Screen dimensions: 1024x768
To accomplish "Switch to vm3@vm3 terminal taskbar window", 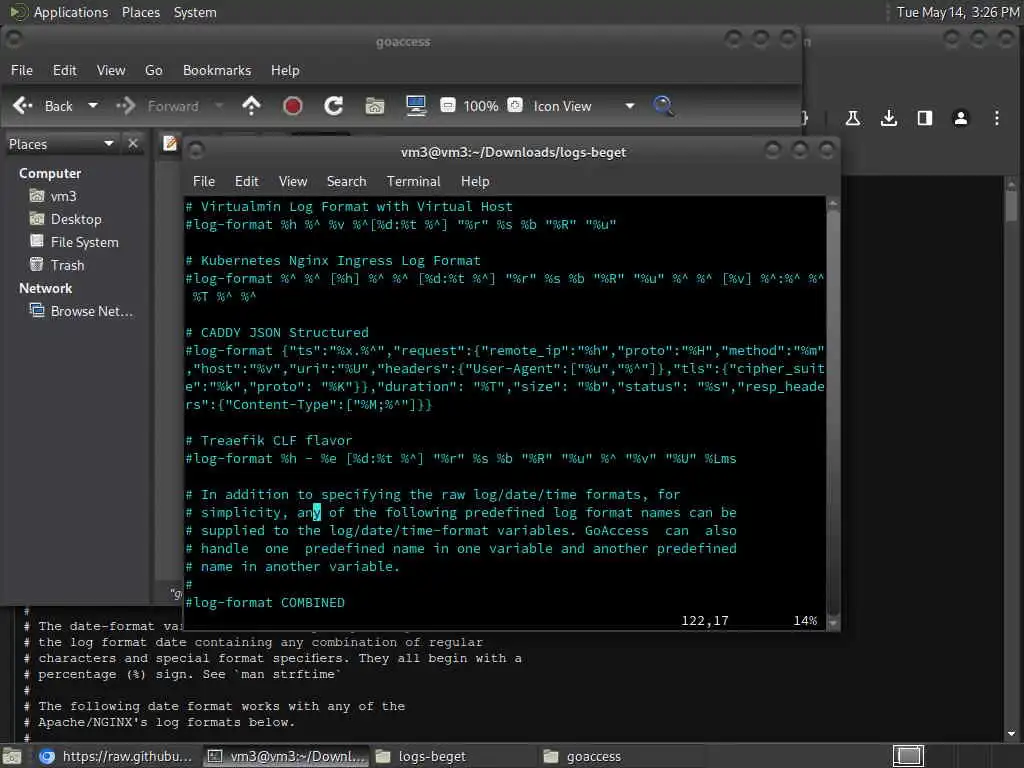I will pyautogui.click(x=286, y=757).
